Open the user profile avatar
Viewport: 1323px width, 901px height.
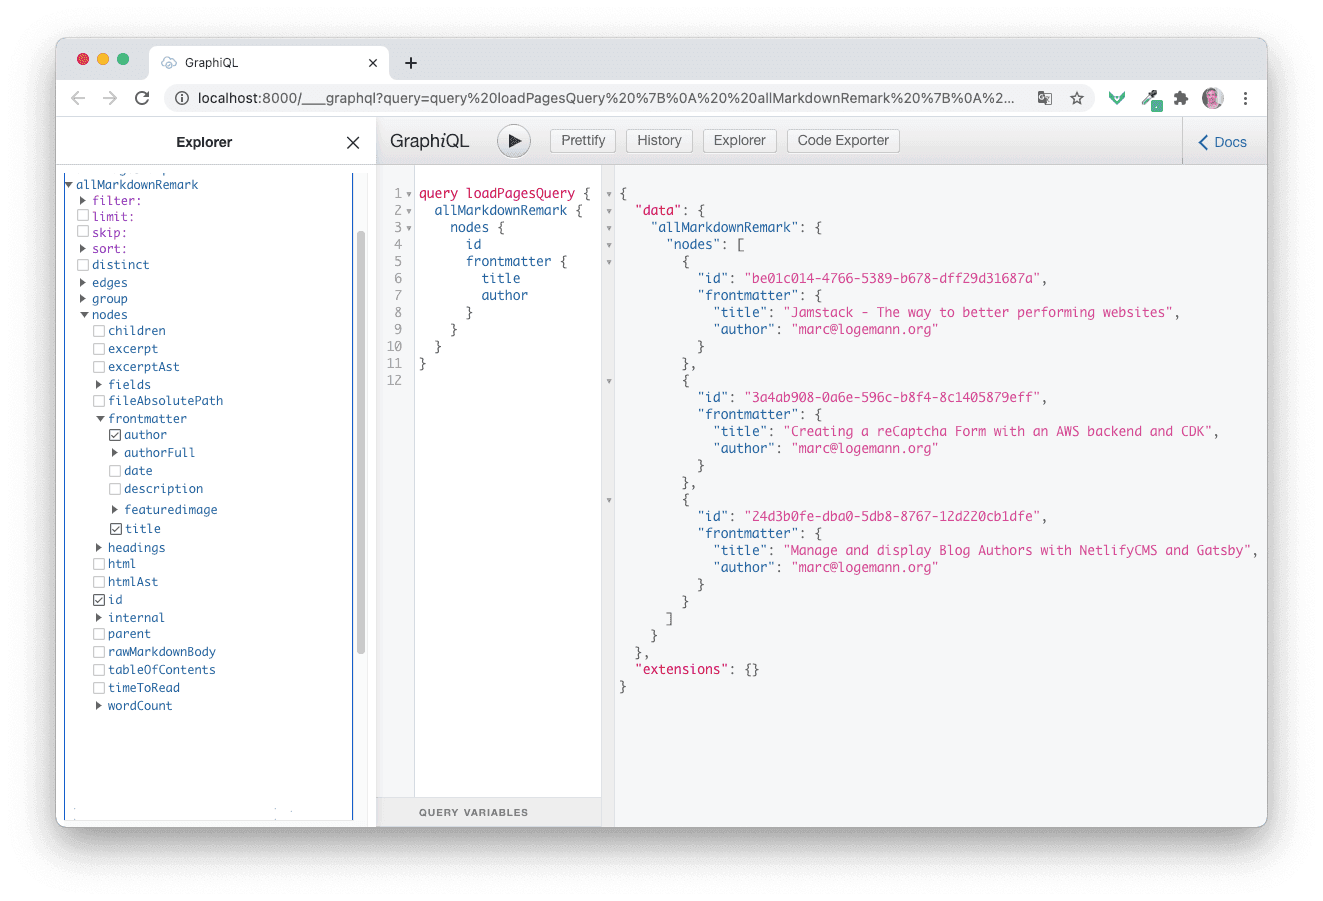point(1213,98)
